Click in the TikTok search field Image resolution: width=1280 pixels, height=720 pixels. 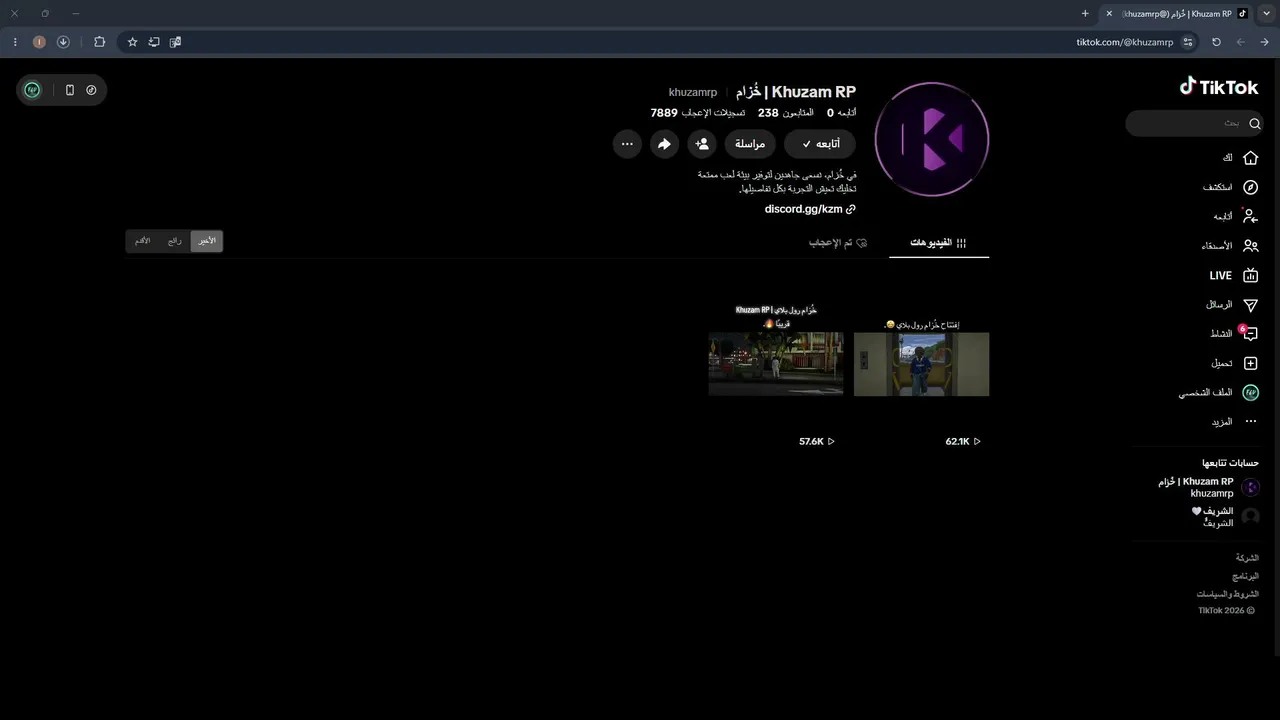point(1194,124)
